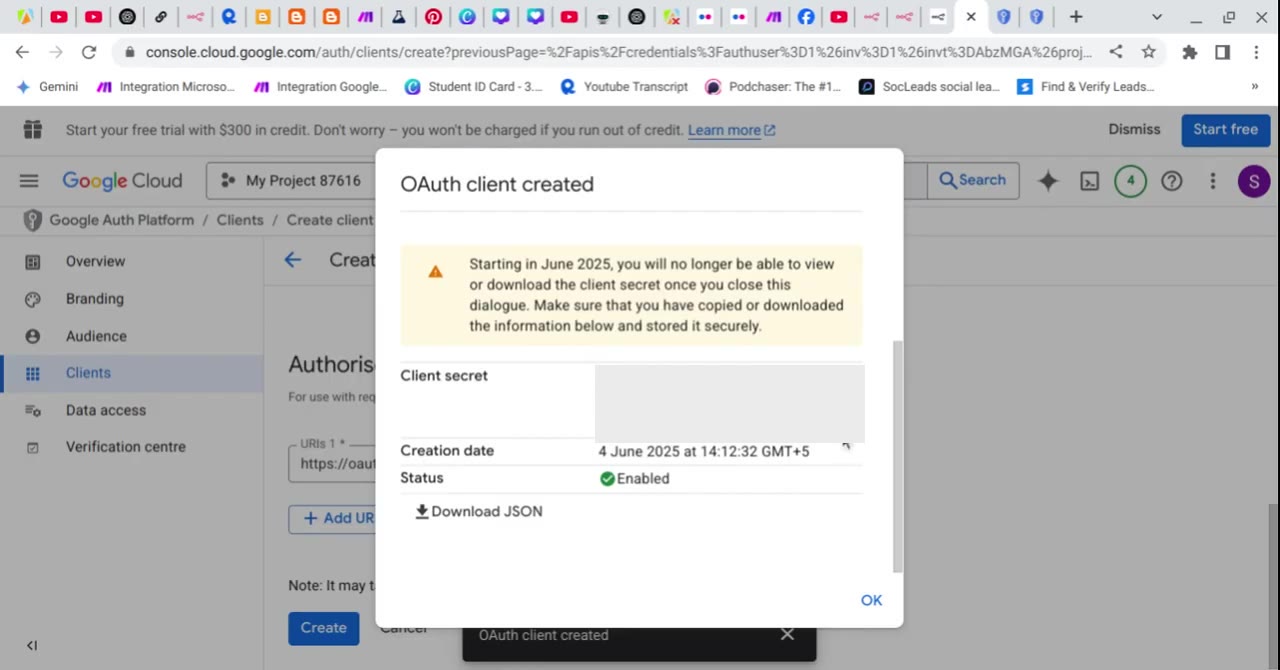
Task: Bookmark this page with the star
Action: click(x=1149, y=52)
